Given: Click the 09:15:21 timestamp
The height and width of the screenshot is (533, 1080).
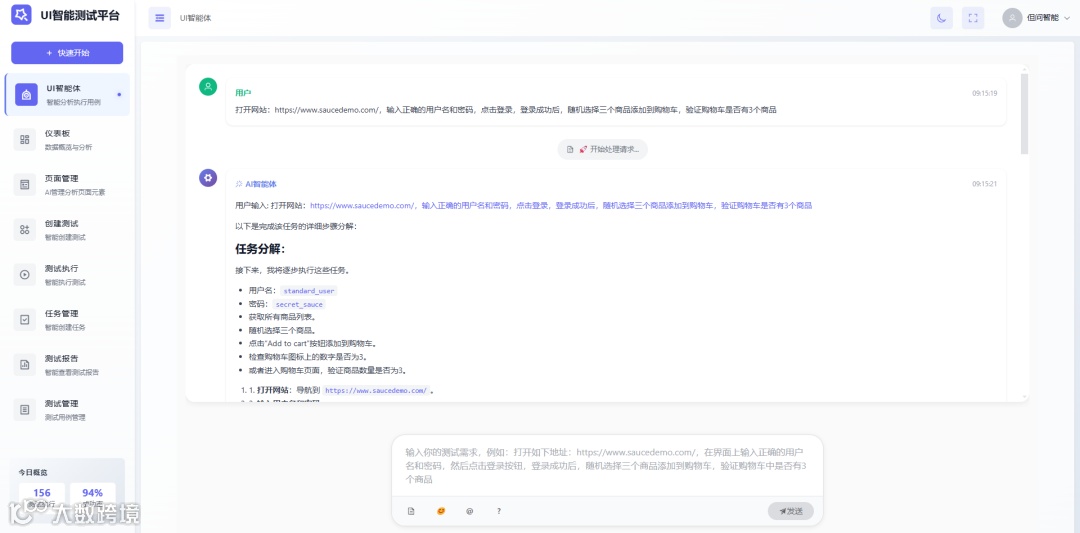Looking at the screenshot, I should pyautogui.click(x=985, y=184).
